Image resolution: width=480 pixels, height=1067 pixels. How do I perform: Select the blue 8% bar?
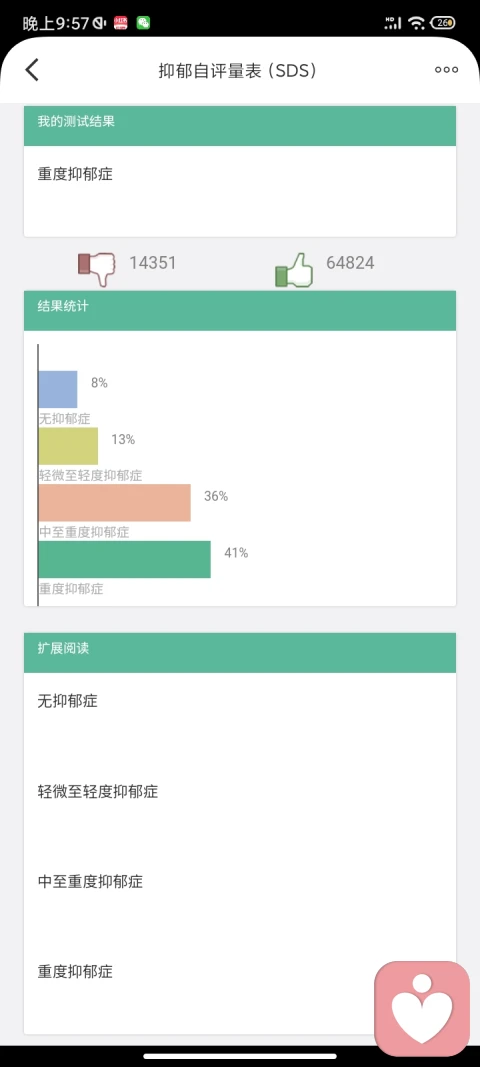[58, 389]
